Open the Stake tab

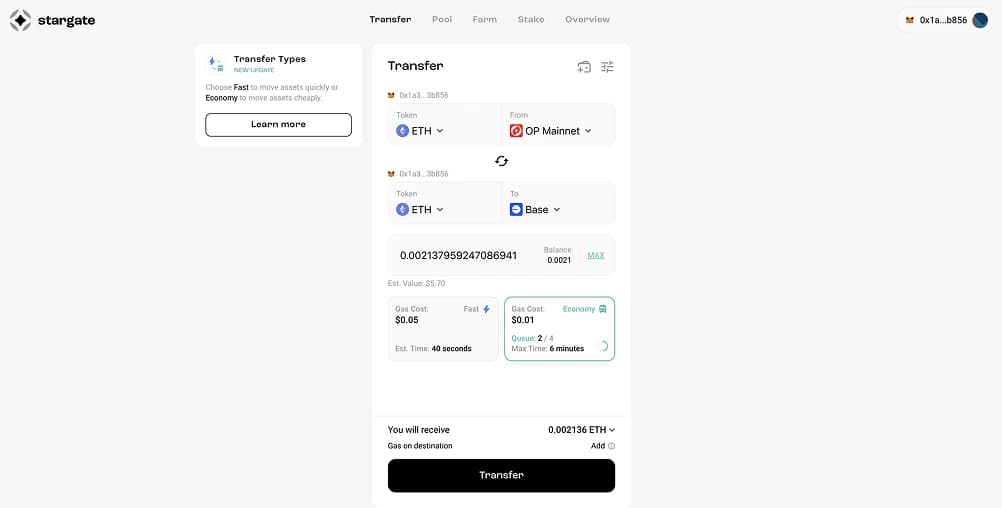(531, 20)
